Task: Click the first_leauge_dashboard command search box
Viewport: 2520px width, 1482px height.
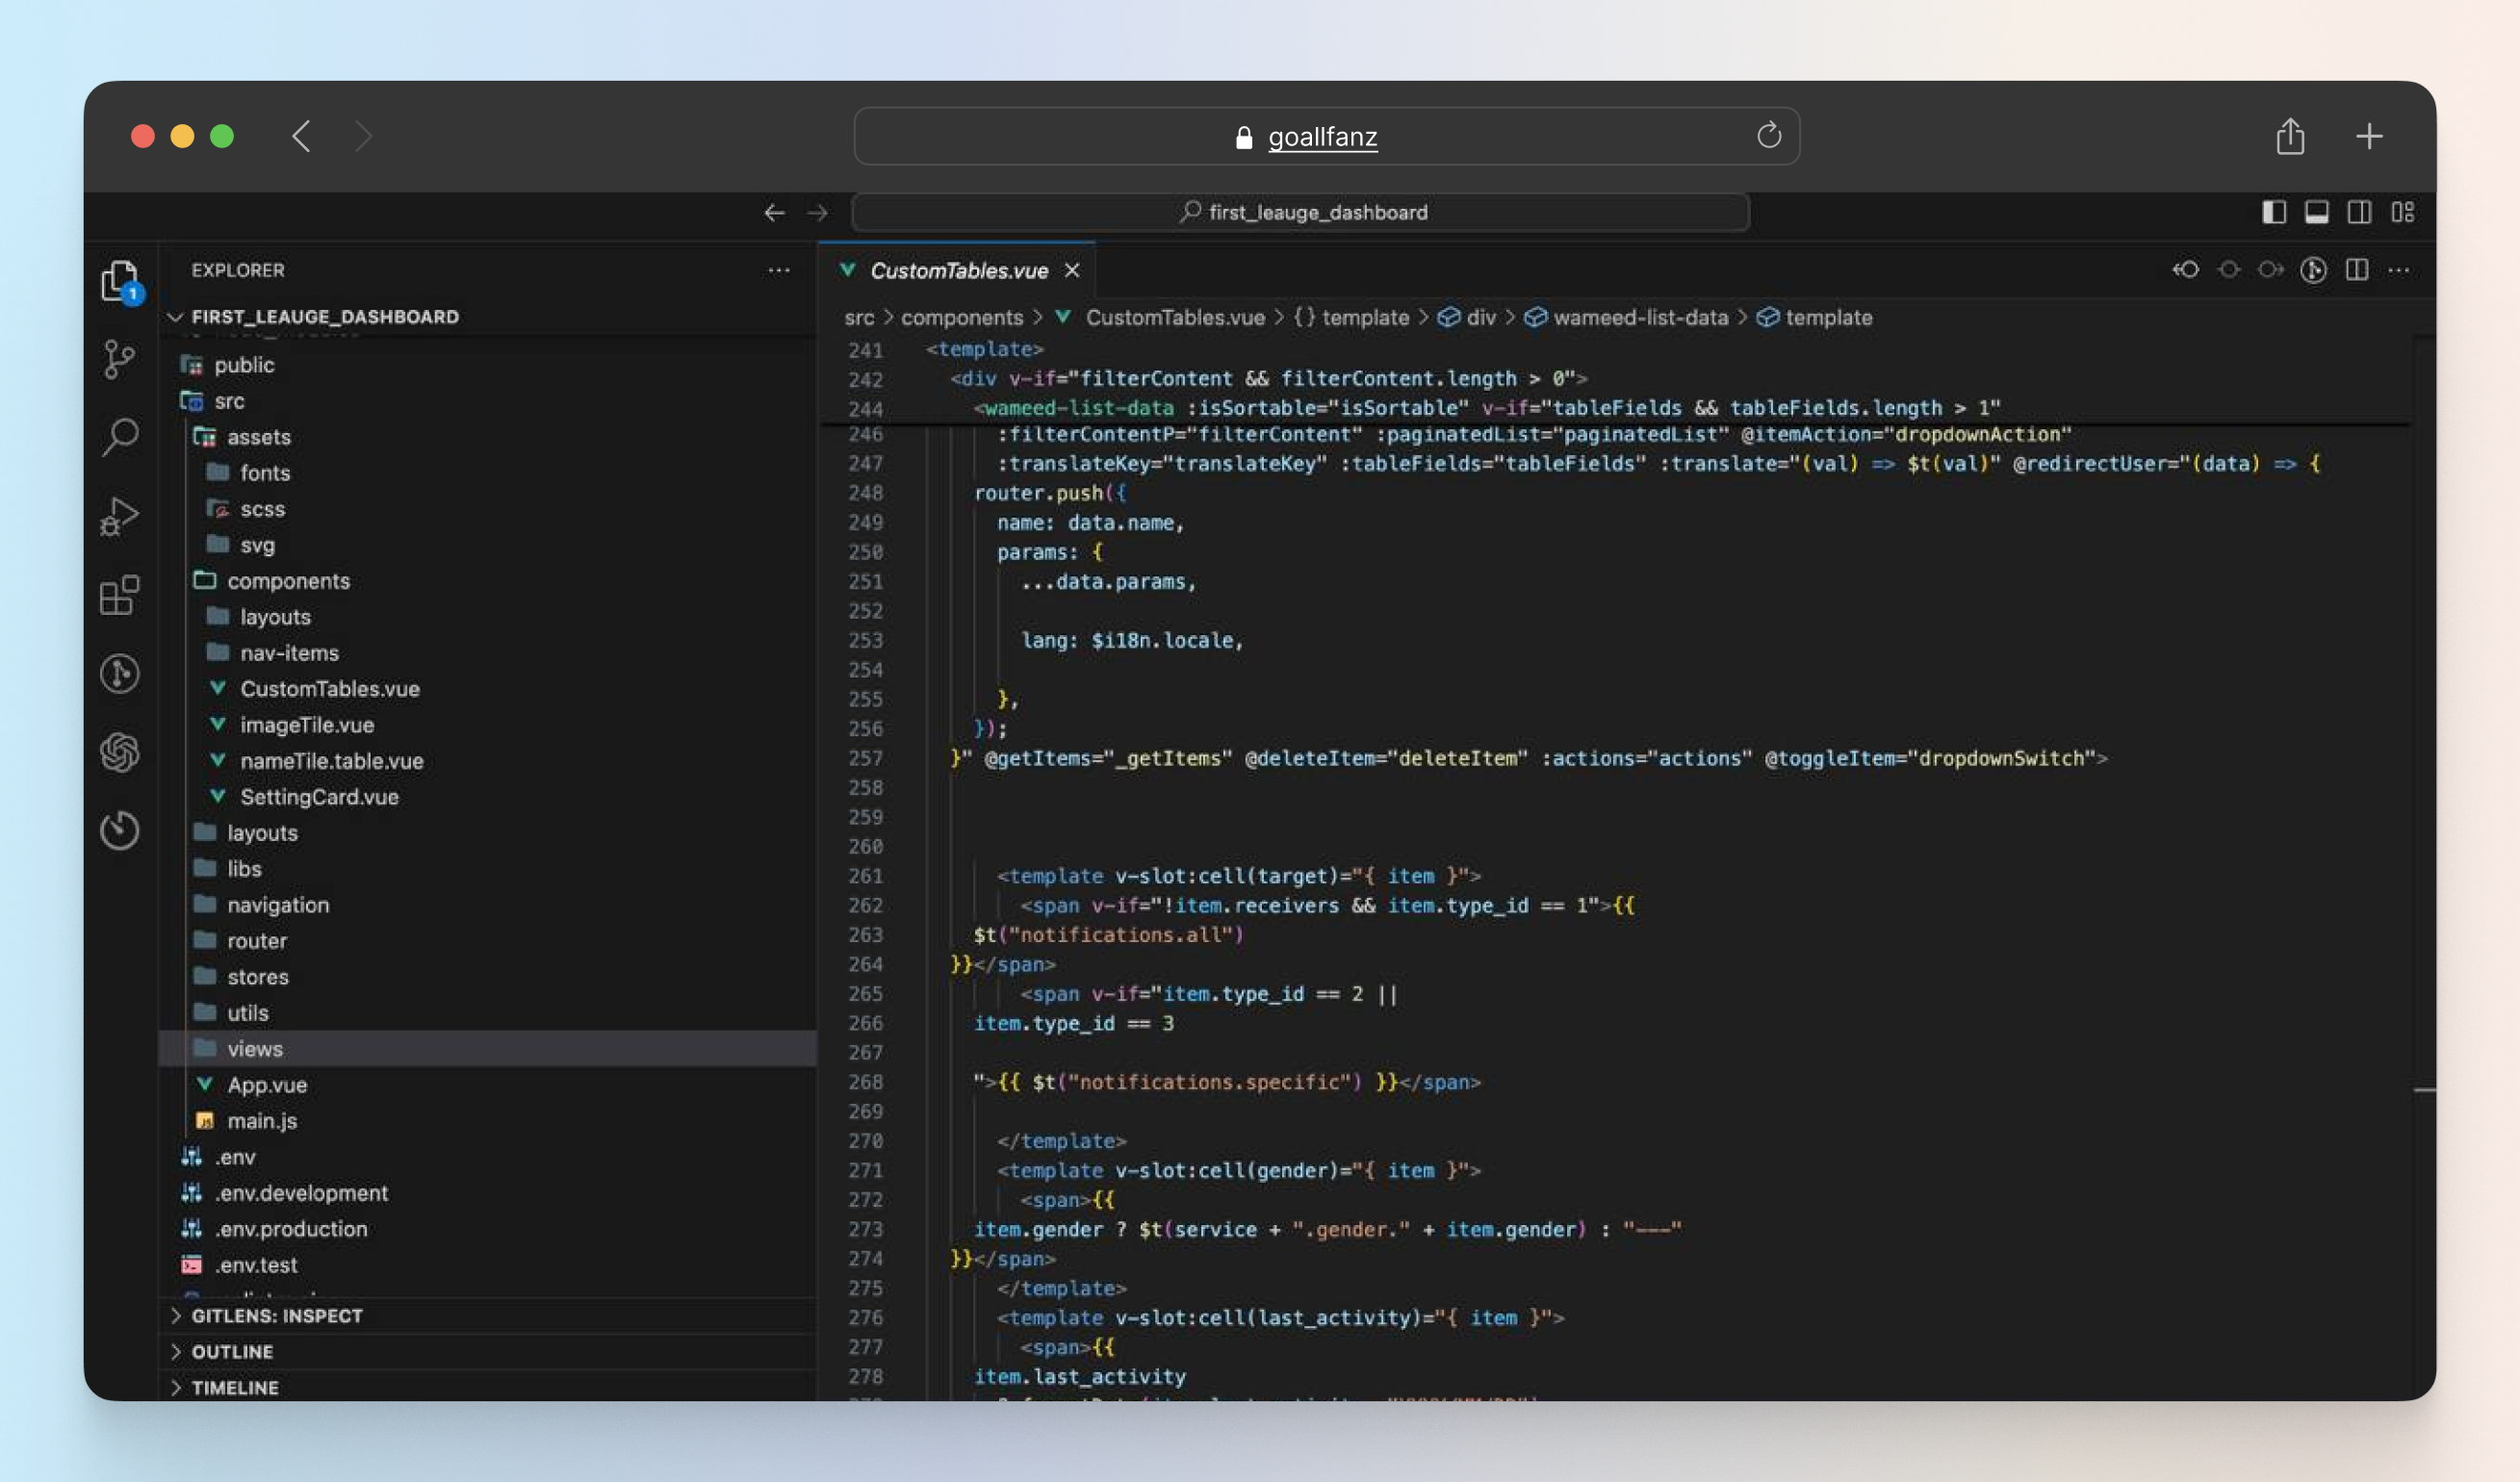Action: tap(1300, 212)
